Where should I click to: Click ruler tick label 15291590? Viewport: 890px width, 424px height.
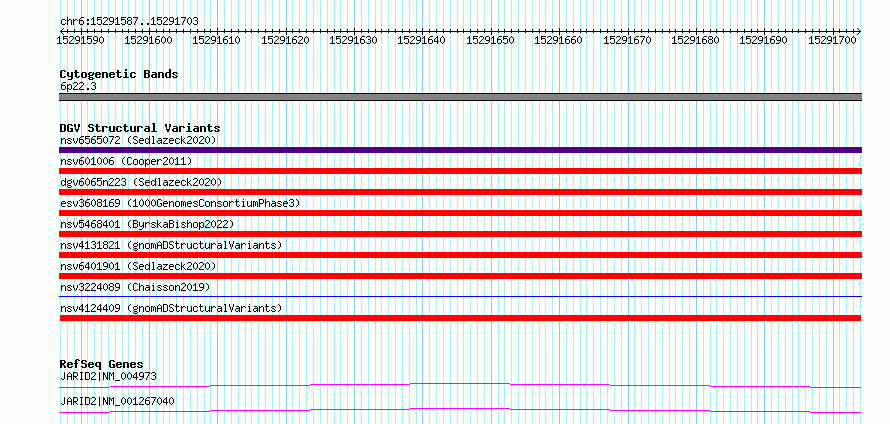[x=80, y=40]
